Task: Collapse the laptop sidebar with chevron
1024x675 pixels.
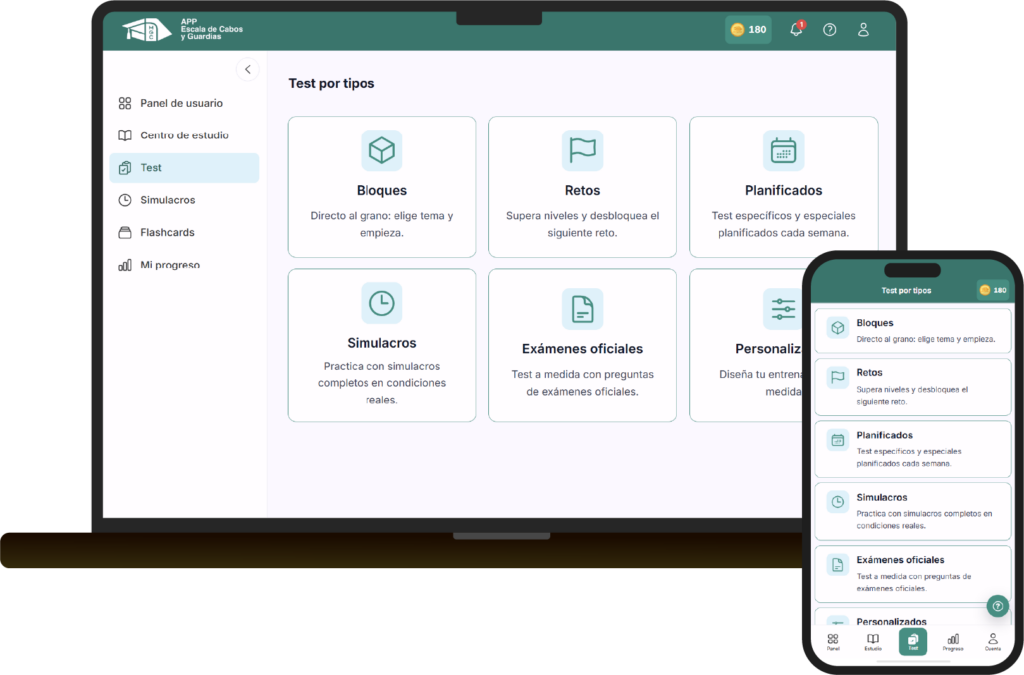Action: [x=248, y=69]
